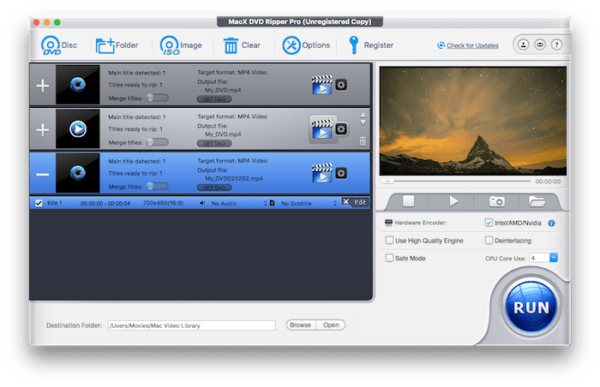Viewport: 600px width, 387px height.
Task: Enable Use High Quality Engine
Action: (389, 240)
